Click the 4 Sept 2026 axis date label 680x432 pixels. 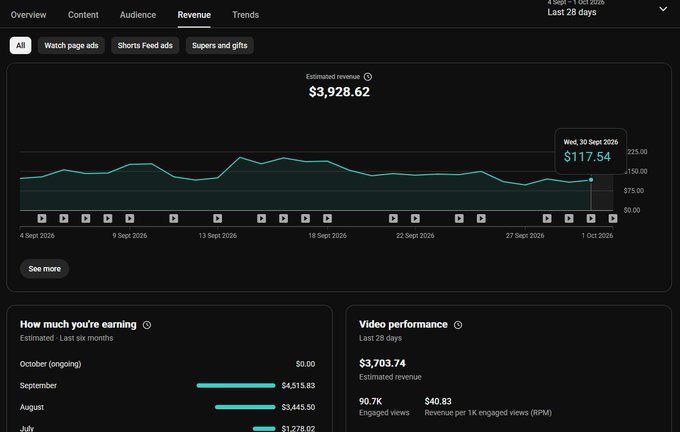[x=37, y=236]
